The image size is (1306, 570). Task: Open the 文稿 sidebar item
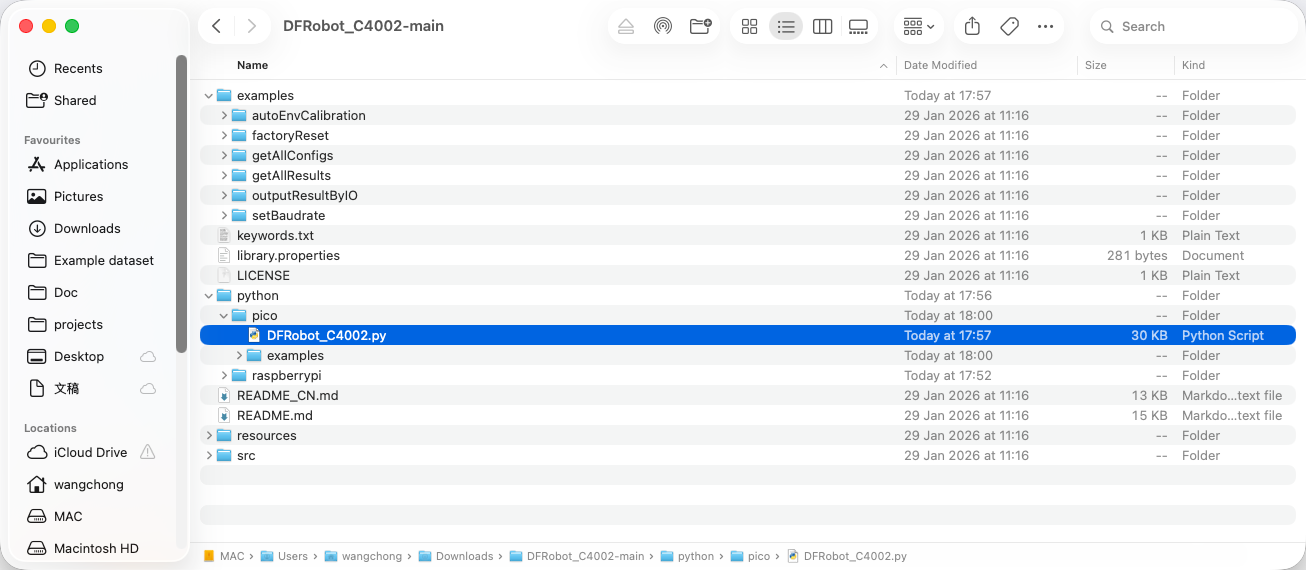(67, 388)
